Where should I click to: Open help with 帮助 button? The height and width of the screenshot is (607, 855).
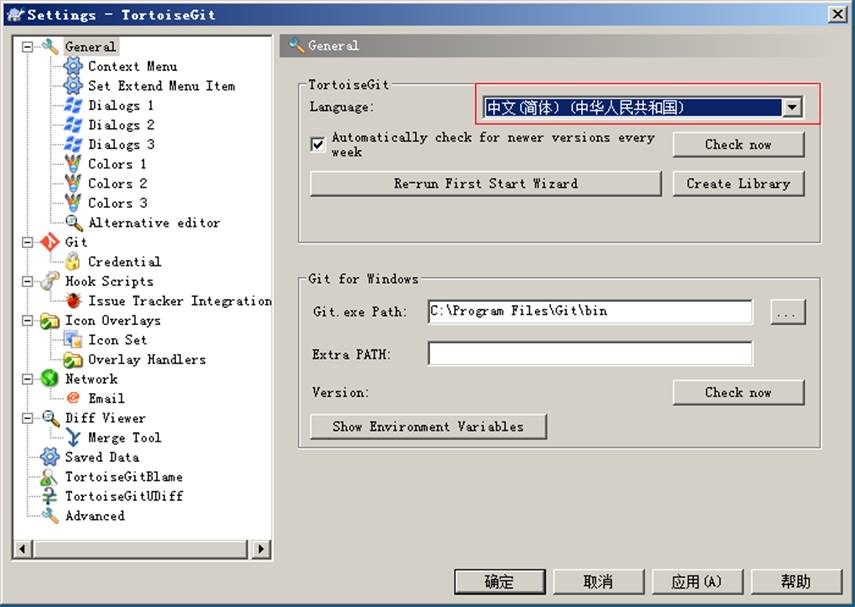click(x=797, y=582)
